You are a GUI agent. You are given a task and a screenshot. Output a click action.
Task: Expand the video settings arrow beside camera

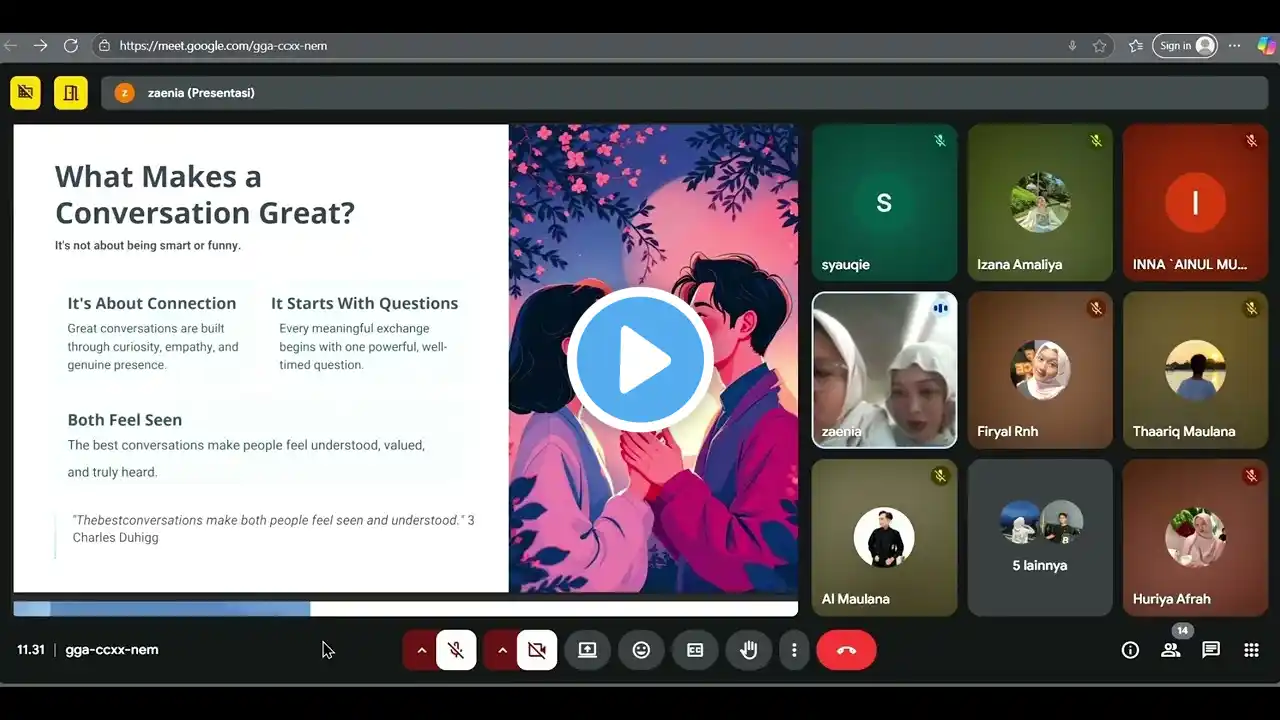pyautogui.click(x=502, y=650)
